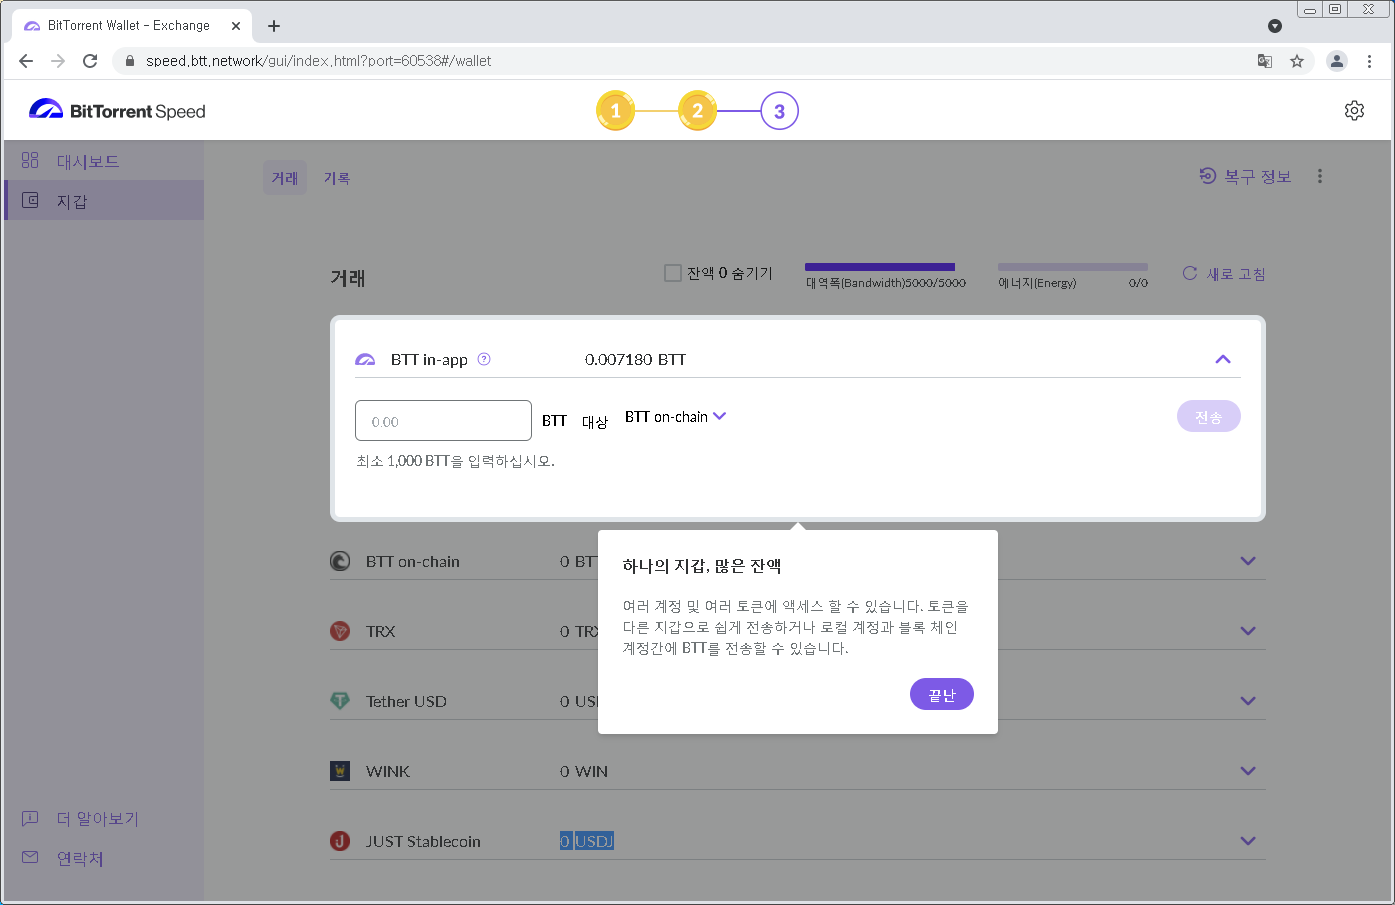The width and height of the screenshot is (1395, 905).
Task: Open the 대시보드 dashboard sidebar item
Action: pyautogui.click(x=104, y=161)
